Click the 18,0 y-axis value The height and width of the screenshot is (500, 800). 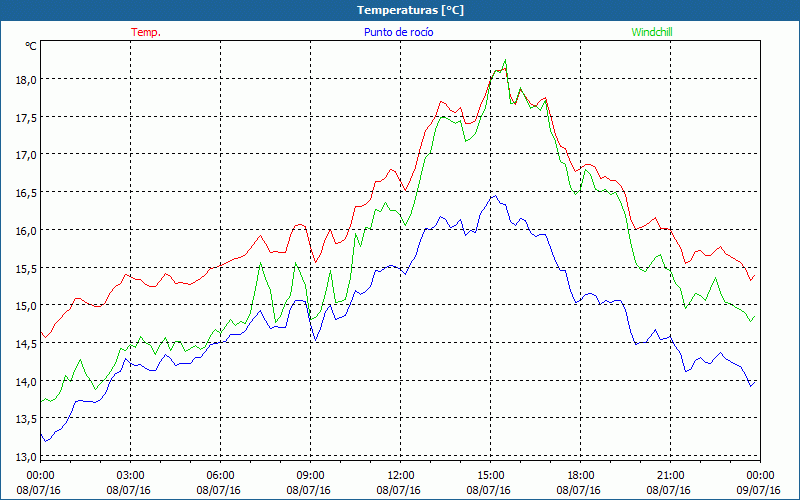click(27, 79)
